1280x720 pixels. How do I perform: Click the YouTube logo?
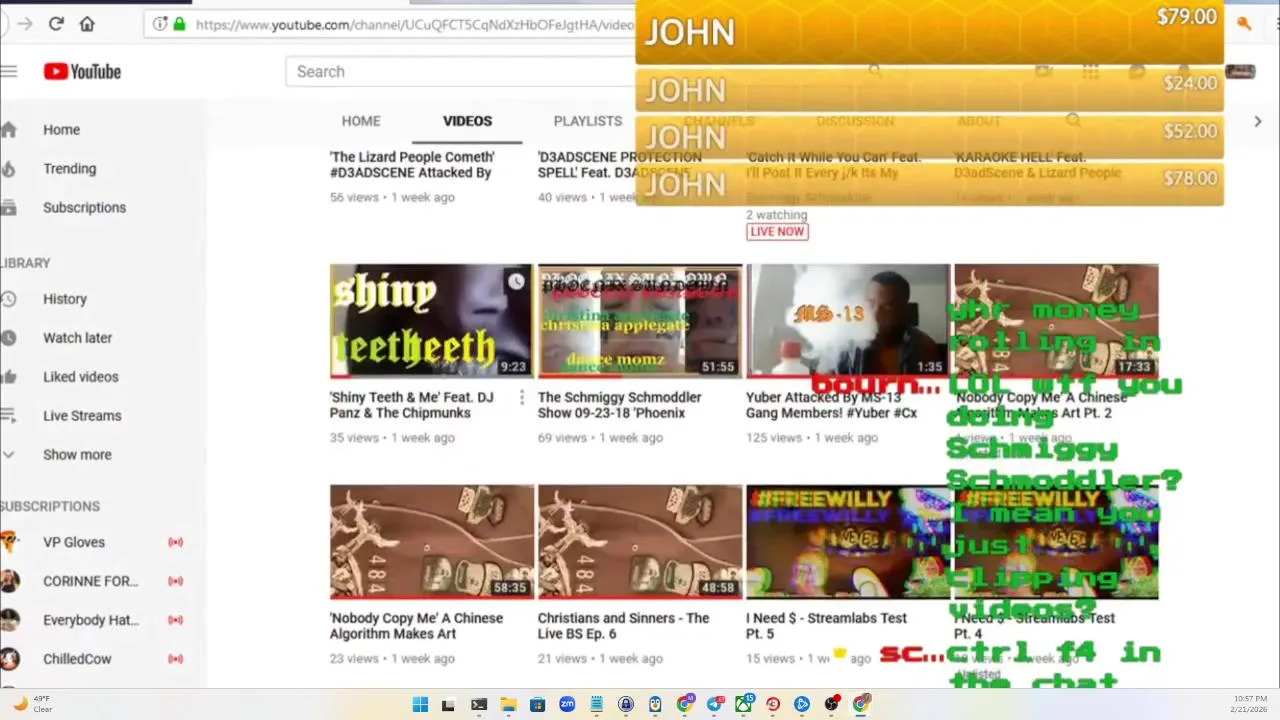(x=82, y=71)
